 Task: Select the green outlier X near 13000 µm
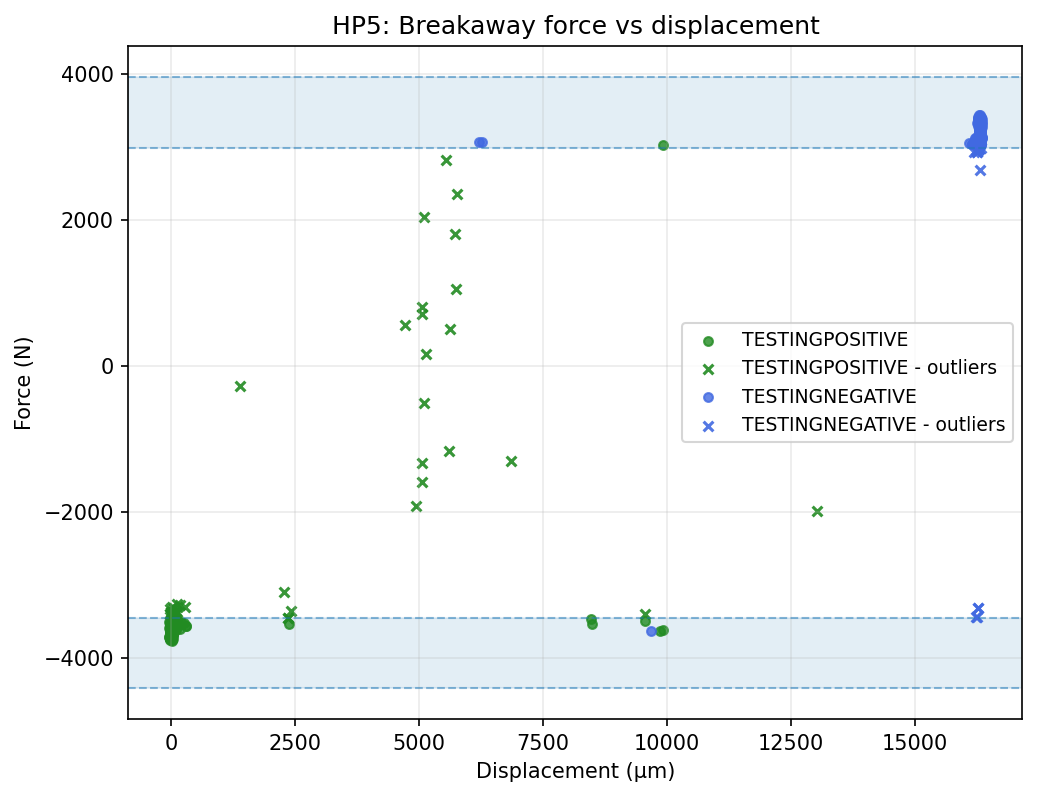817,511
